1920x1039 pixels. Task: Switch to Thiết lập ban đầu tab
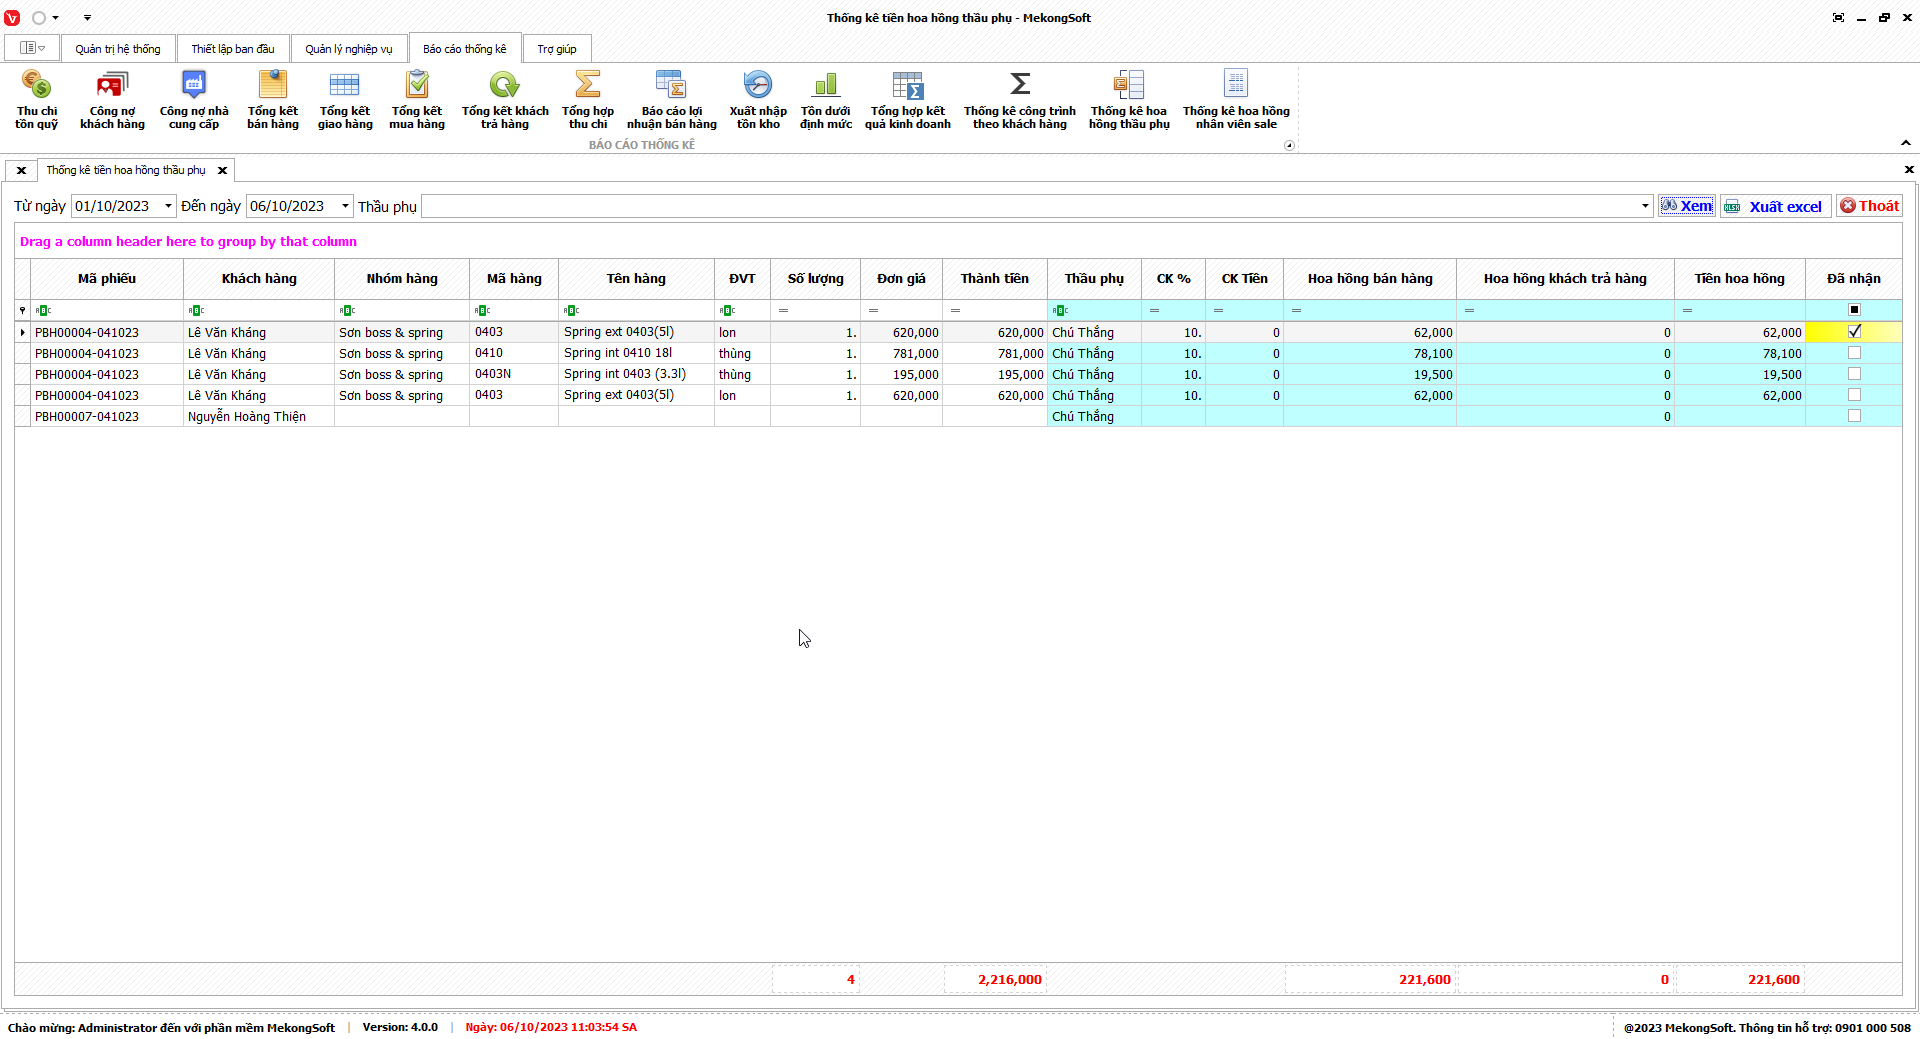(232, 49)
